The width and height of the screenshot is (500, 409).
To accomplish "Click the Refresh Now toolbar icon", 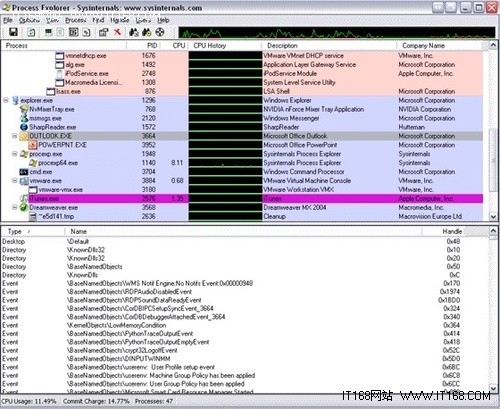I will point(31,32).
